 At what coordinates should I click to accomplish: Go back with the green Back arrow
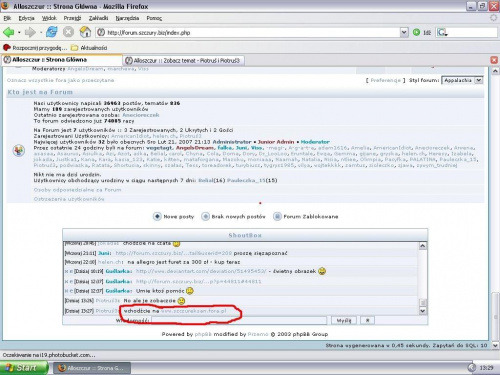(8, 32)
